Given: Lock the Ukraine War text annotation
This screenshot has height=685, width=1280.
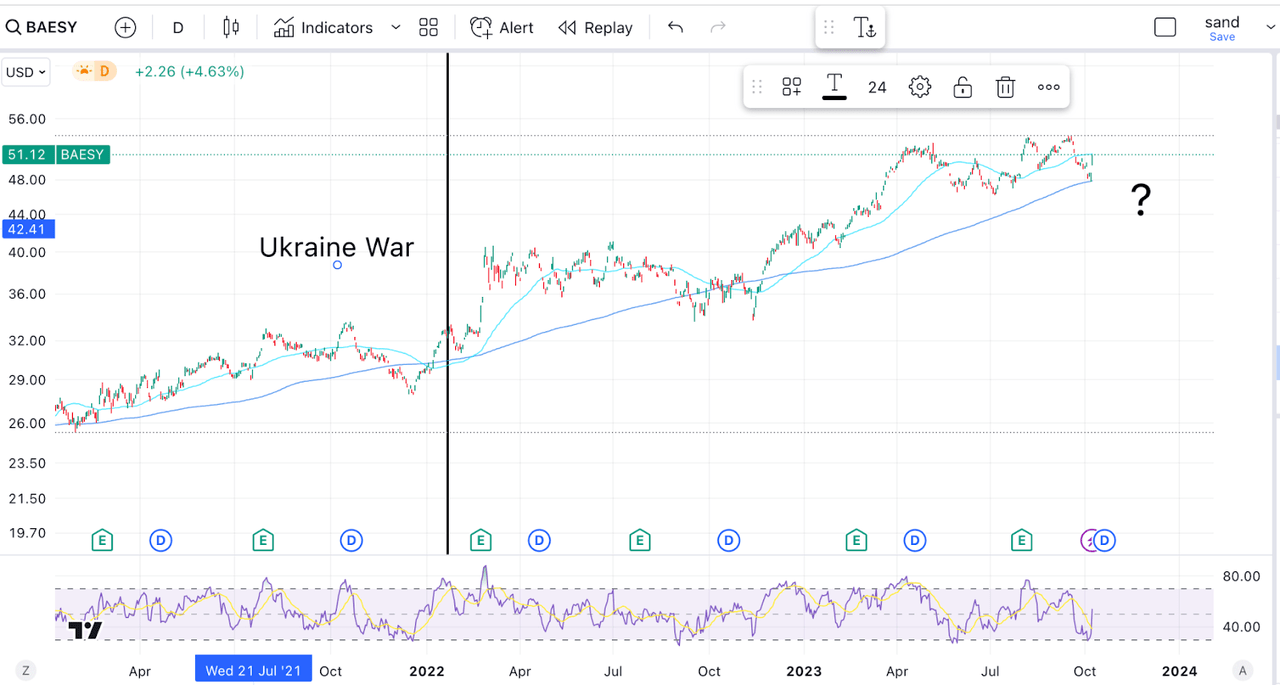Looking at the screenshot, I should [x=962, y=87].
